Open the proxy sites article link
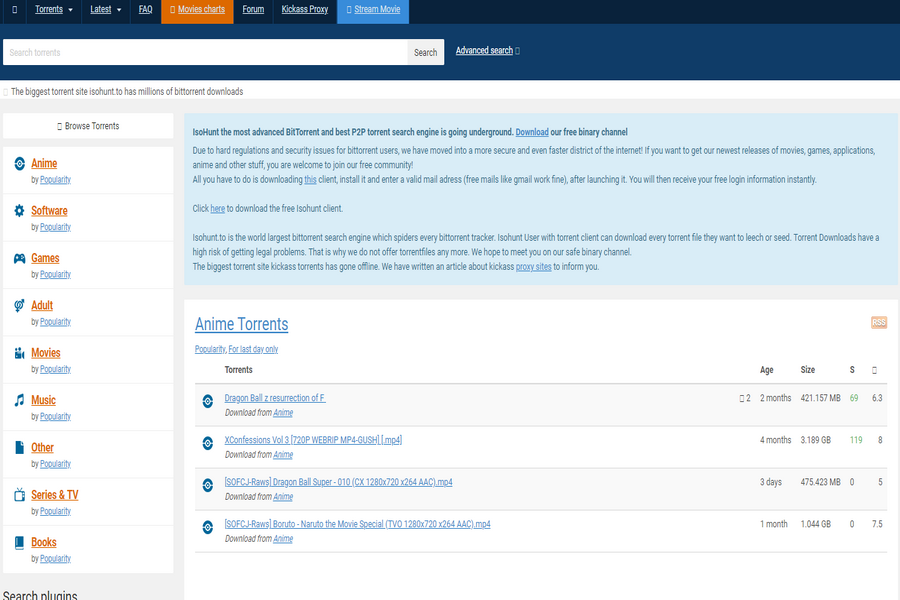Screen dimensions: 900x600 534,266
